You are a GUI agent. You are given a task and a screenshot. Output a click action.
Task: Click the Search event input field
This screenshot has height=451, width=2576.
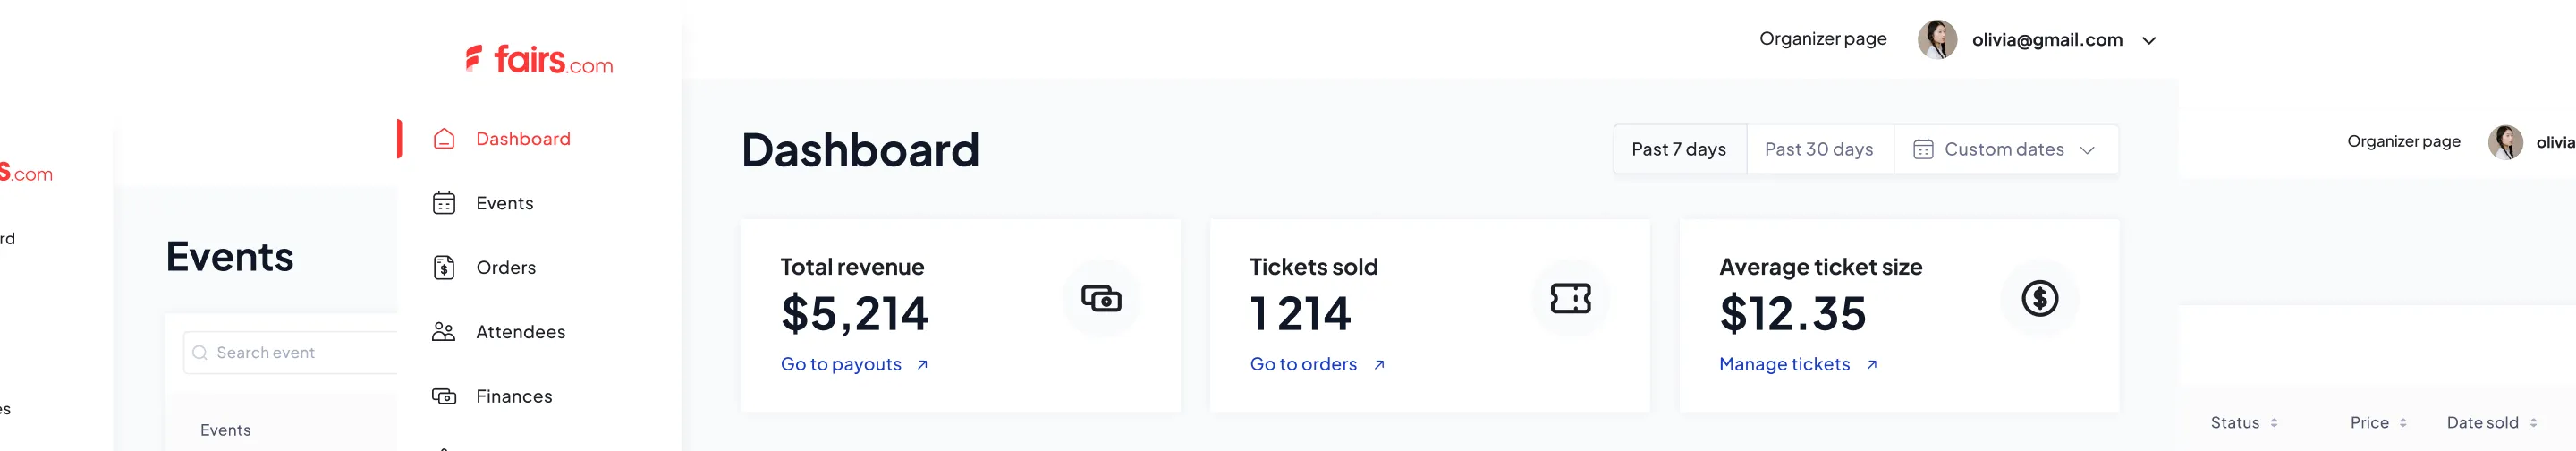pos(291,352)
